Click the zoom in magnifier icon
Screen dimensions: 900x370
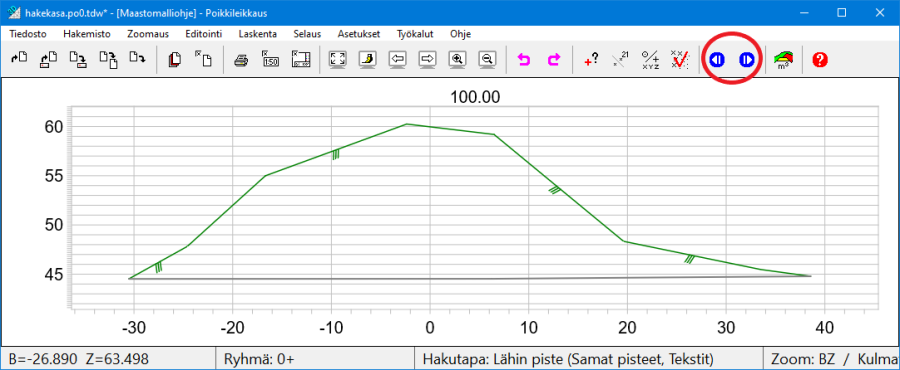457,59
